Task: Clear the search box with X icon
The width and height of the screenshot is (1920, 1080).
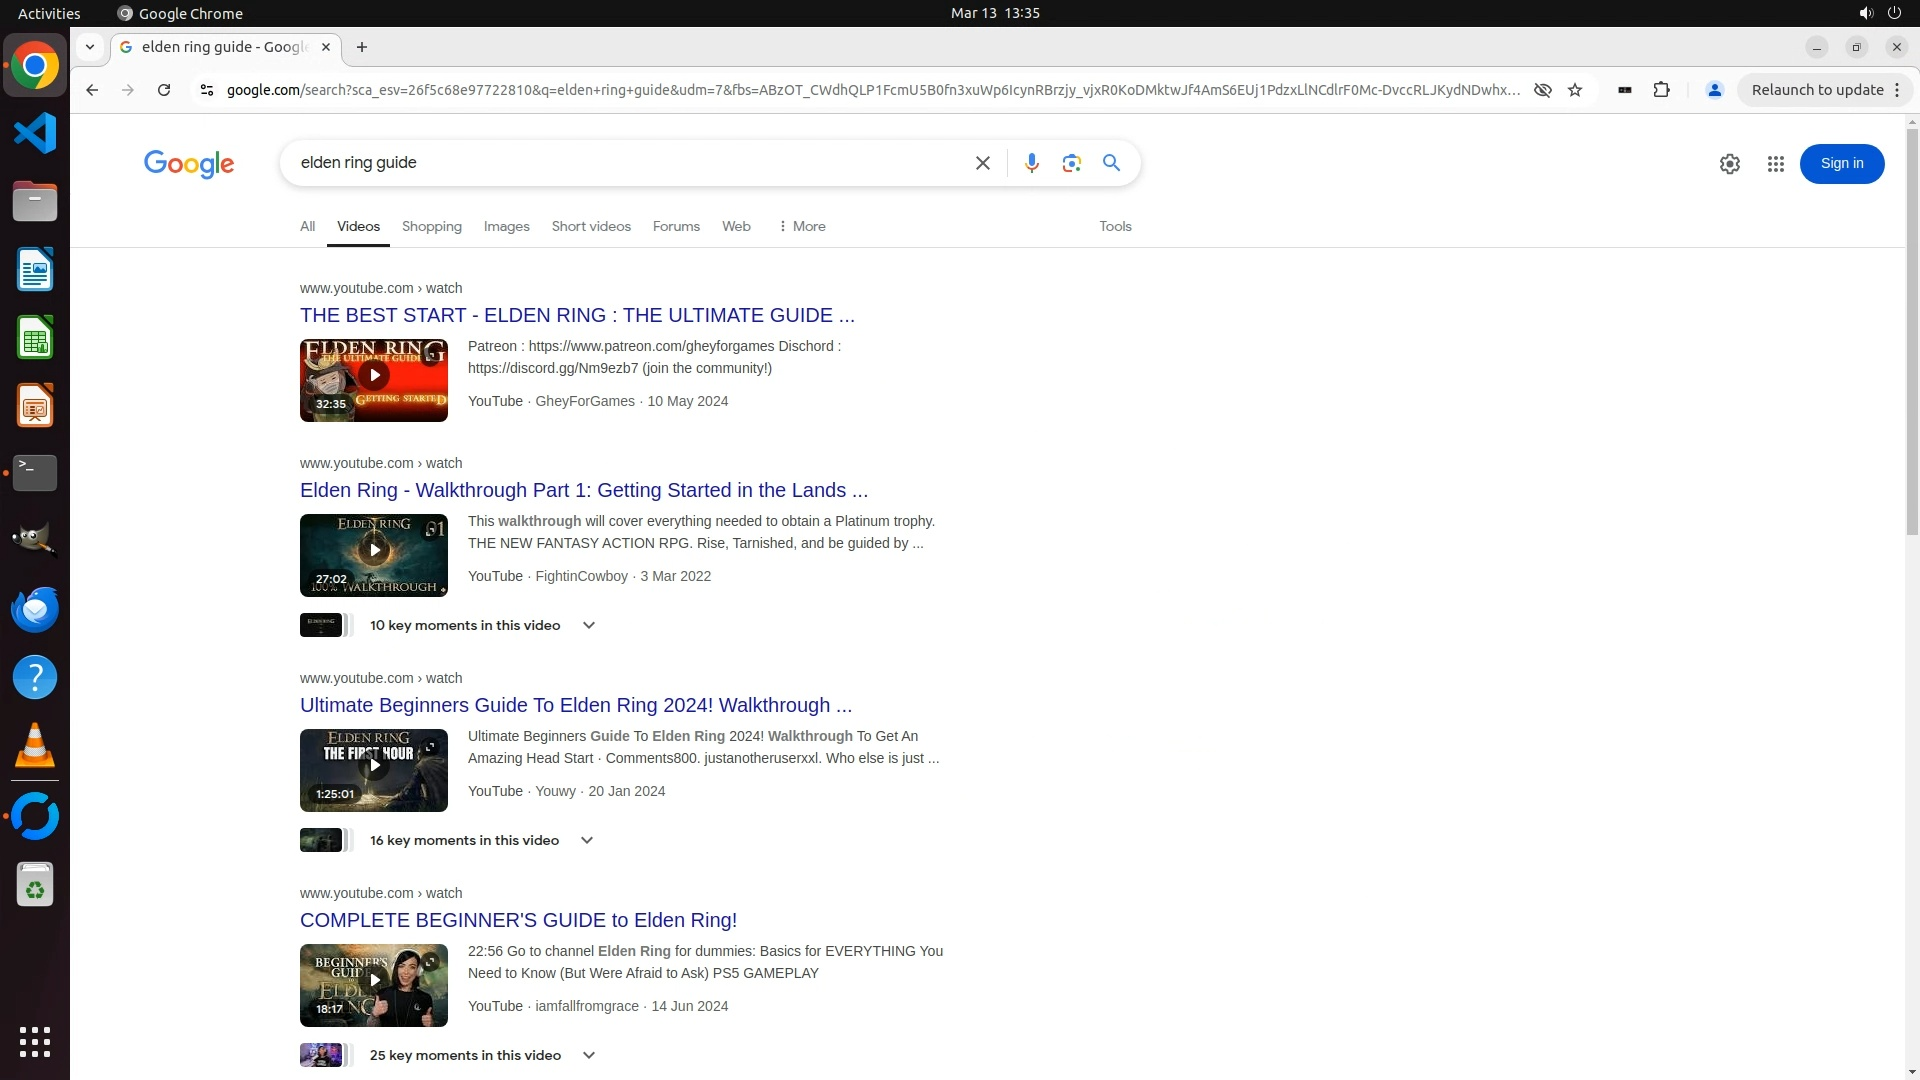Action: click(x=982, y=163)
